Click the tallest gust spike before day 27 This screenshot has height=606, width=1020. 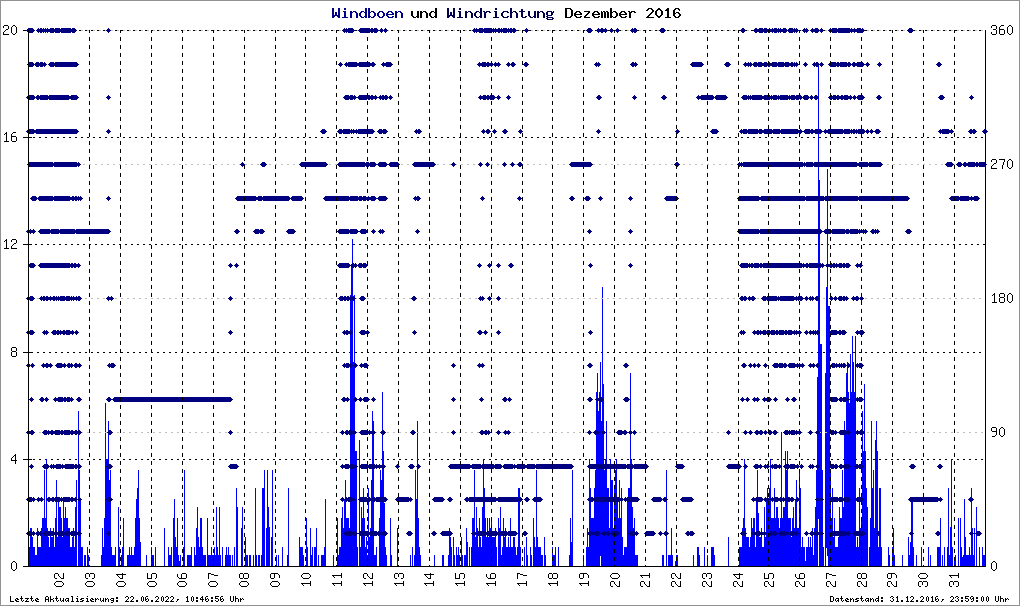pos(818,315)
